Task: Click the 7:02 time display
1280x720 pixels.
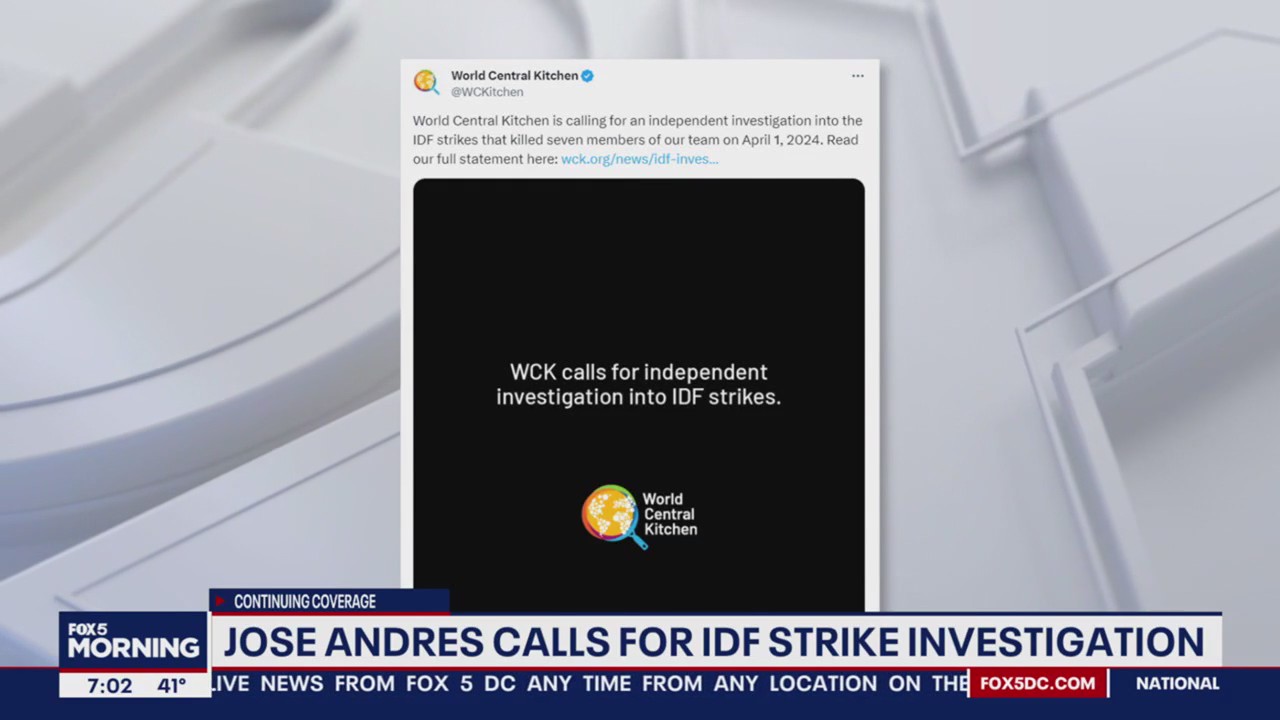Action: pos(109,686)
